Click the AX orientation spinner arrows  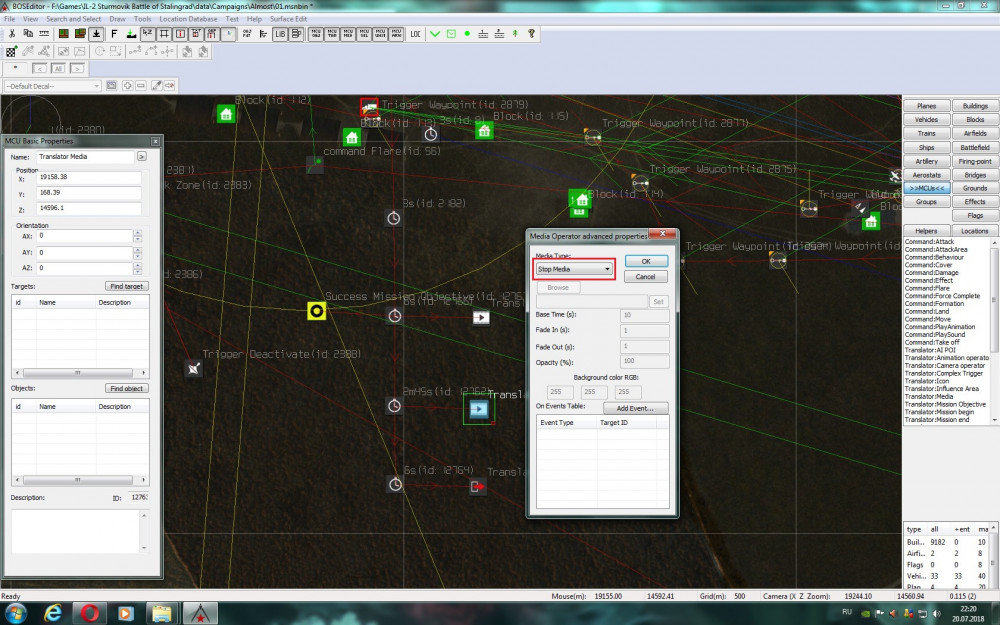tap(139, 237)
